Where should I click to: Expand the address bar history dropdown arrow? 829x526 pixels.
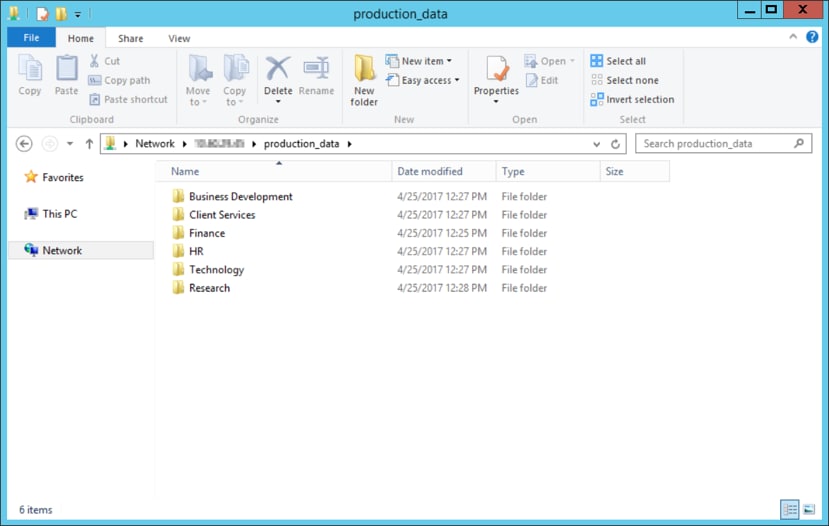597,144
